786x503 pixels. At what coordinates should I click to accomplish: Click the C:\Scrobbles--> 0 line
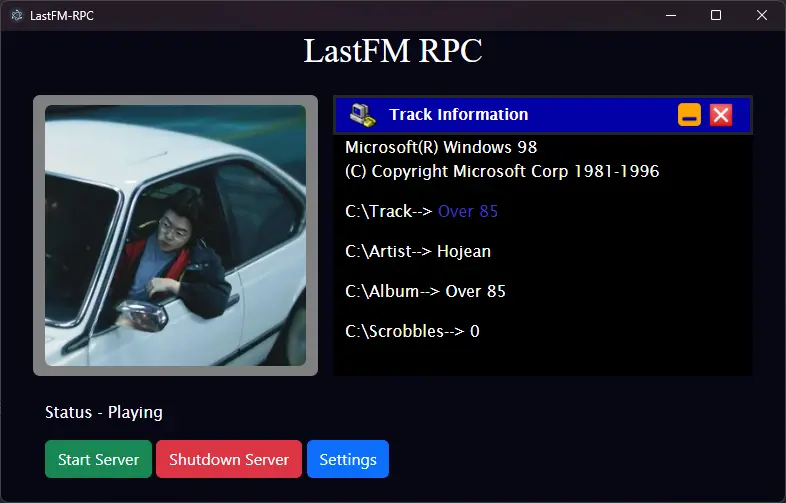[412, 331]
